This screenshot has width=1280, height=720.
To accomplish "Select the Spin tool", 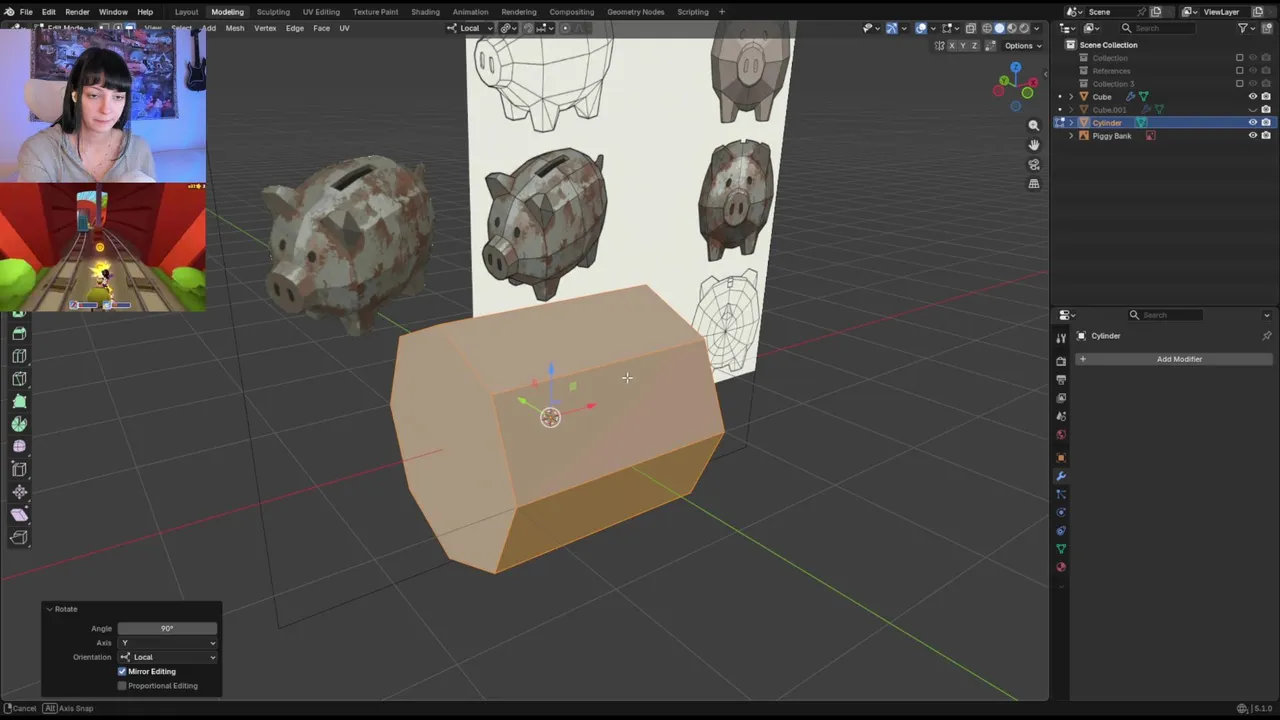I will [x=19, y=424].
